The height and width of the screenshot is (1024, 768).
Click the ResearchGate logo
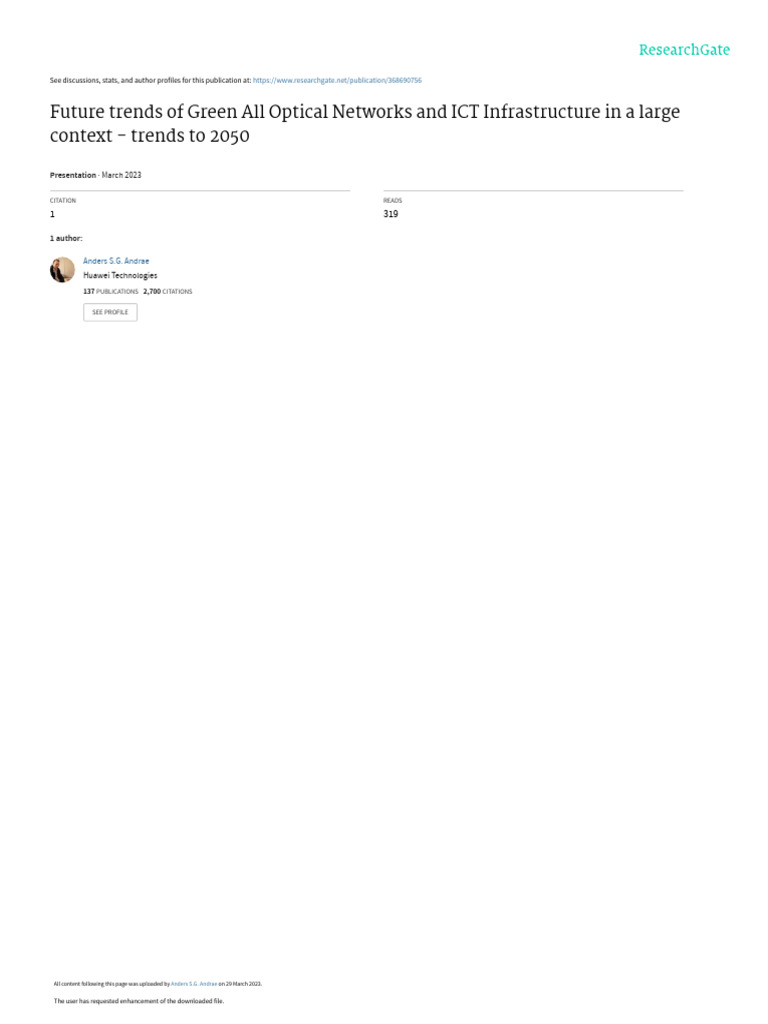pos(684,50)
